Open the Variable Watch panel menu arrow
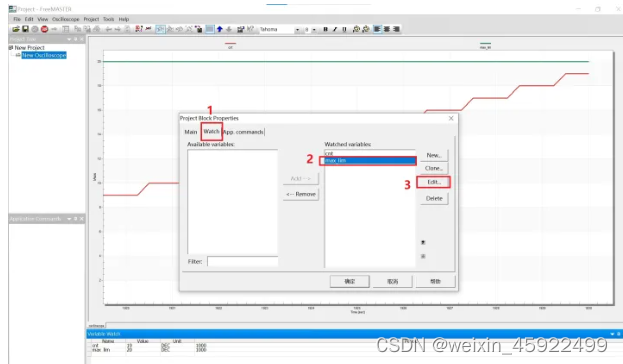623x364 pixels. 612,334
